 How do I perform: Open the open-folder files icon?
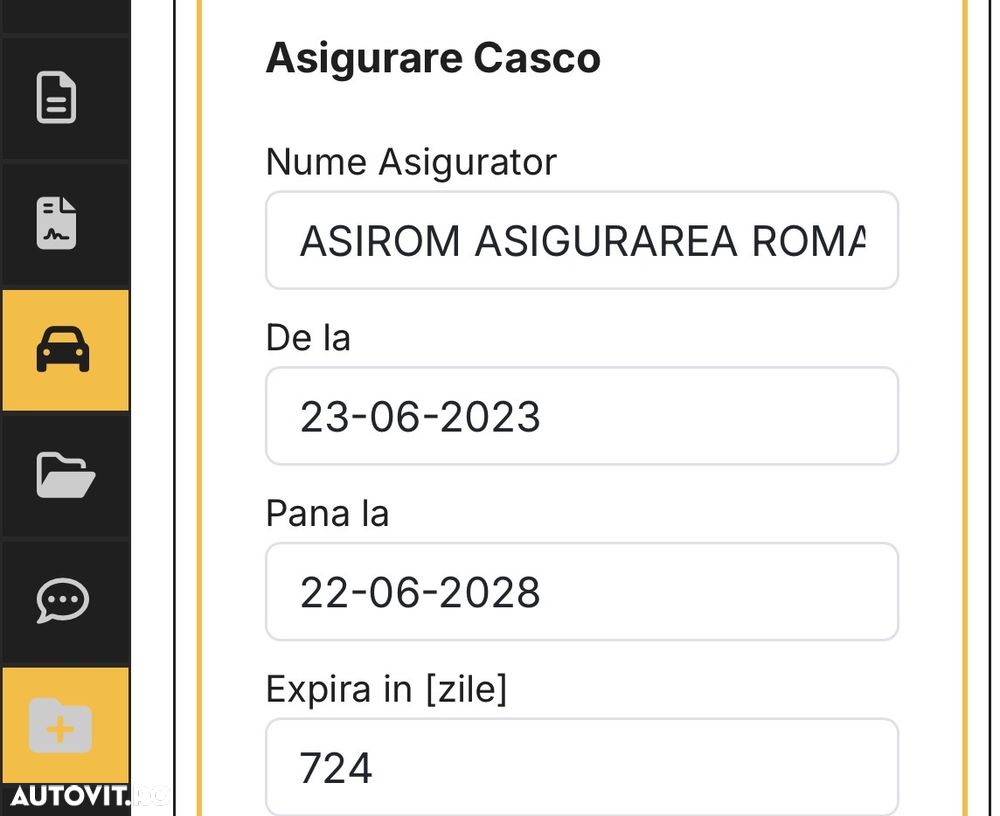[66, 475]
